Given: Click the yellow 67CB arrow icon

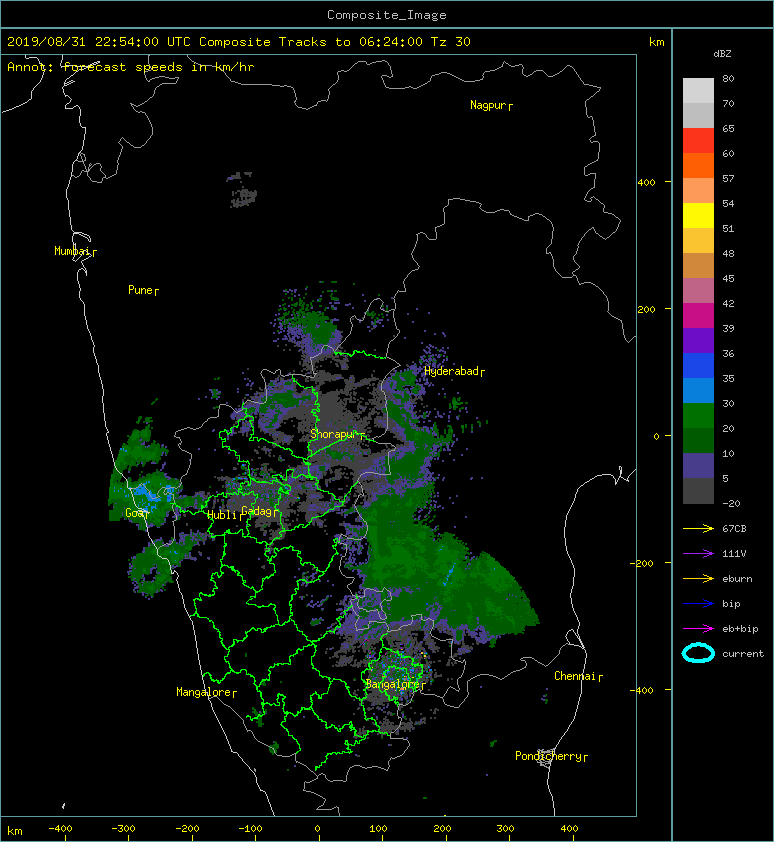Looking at the screenshot, I should pos(698,528).
